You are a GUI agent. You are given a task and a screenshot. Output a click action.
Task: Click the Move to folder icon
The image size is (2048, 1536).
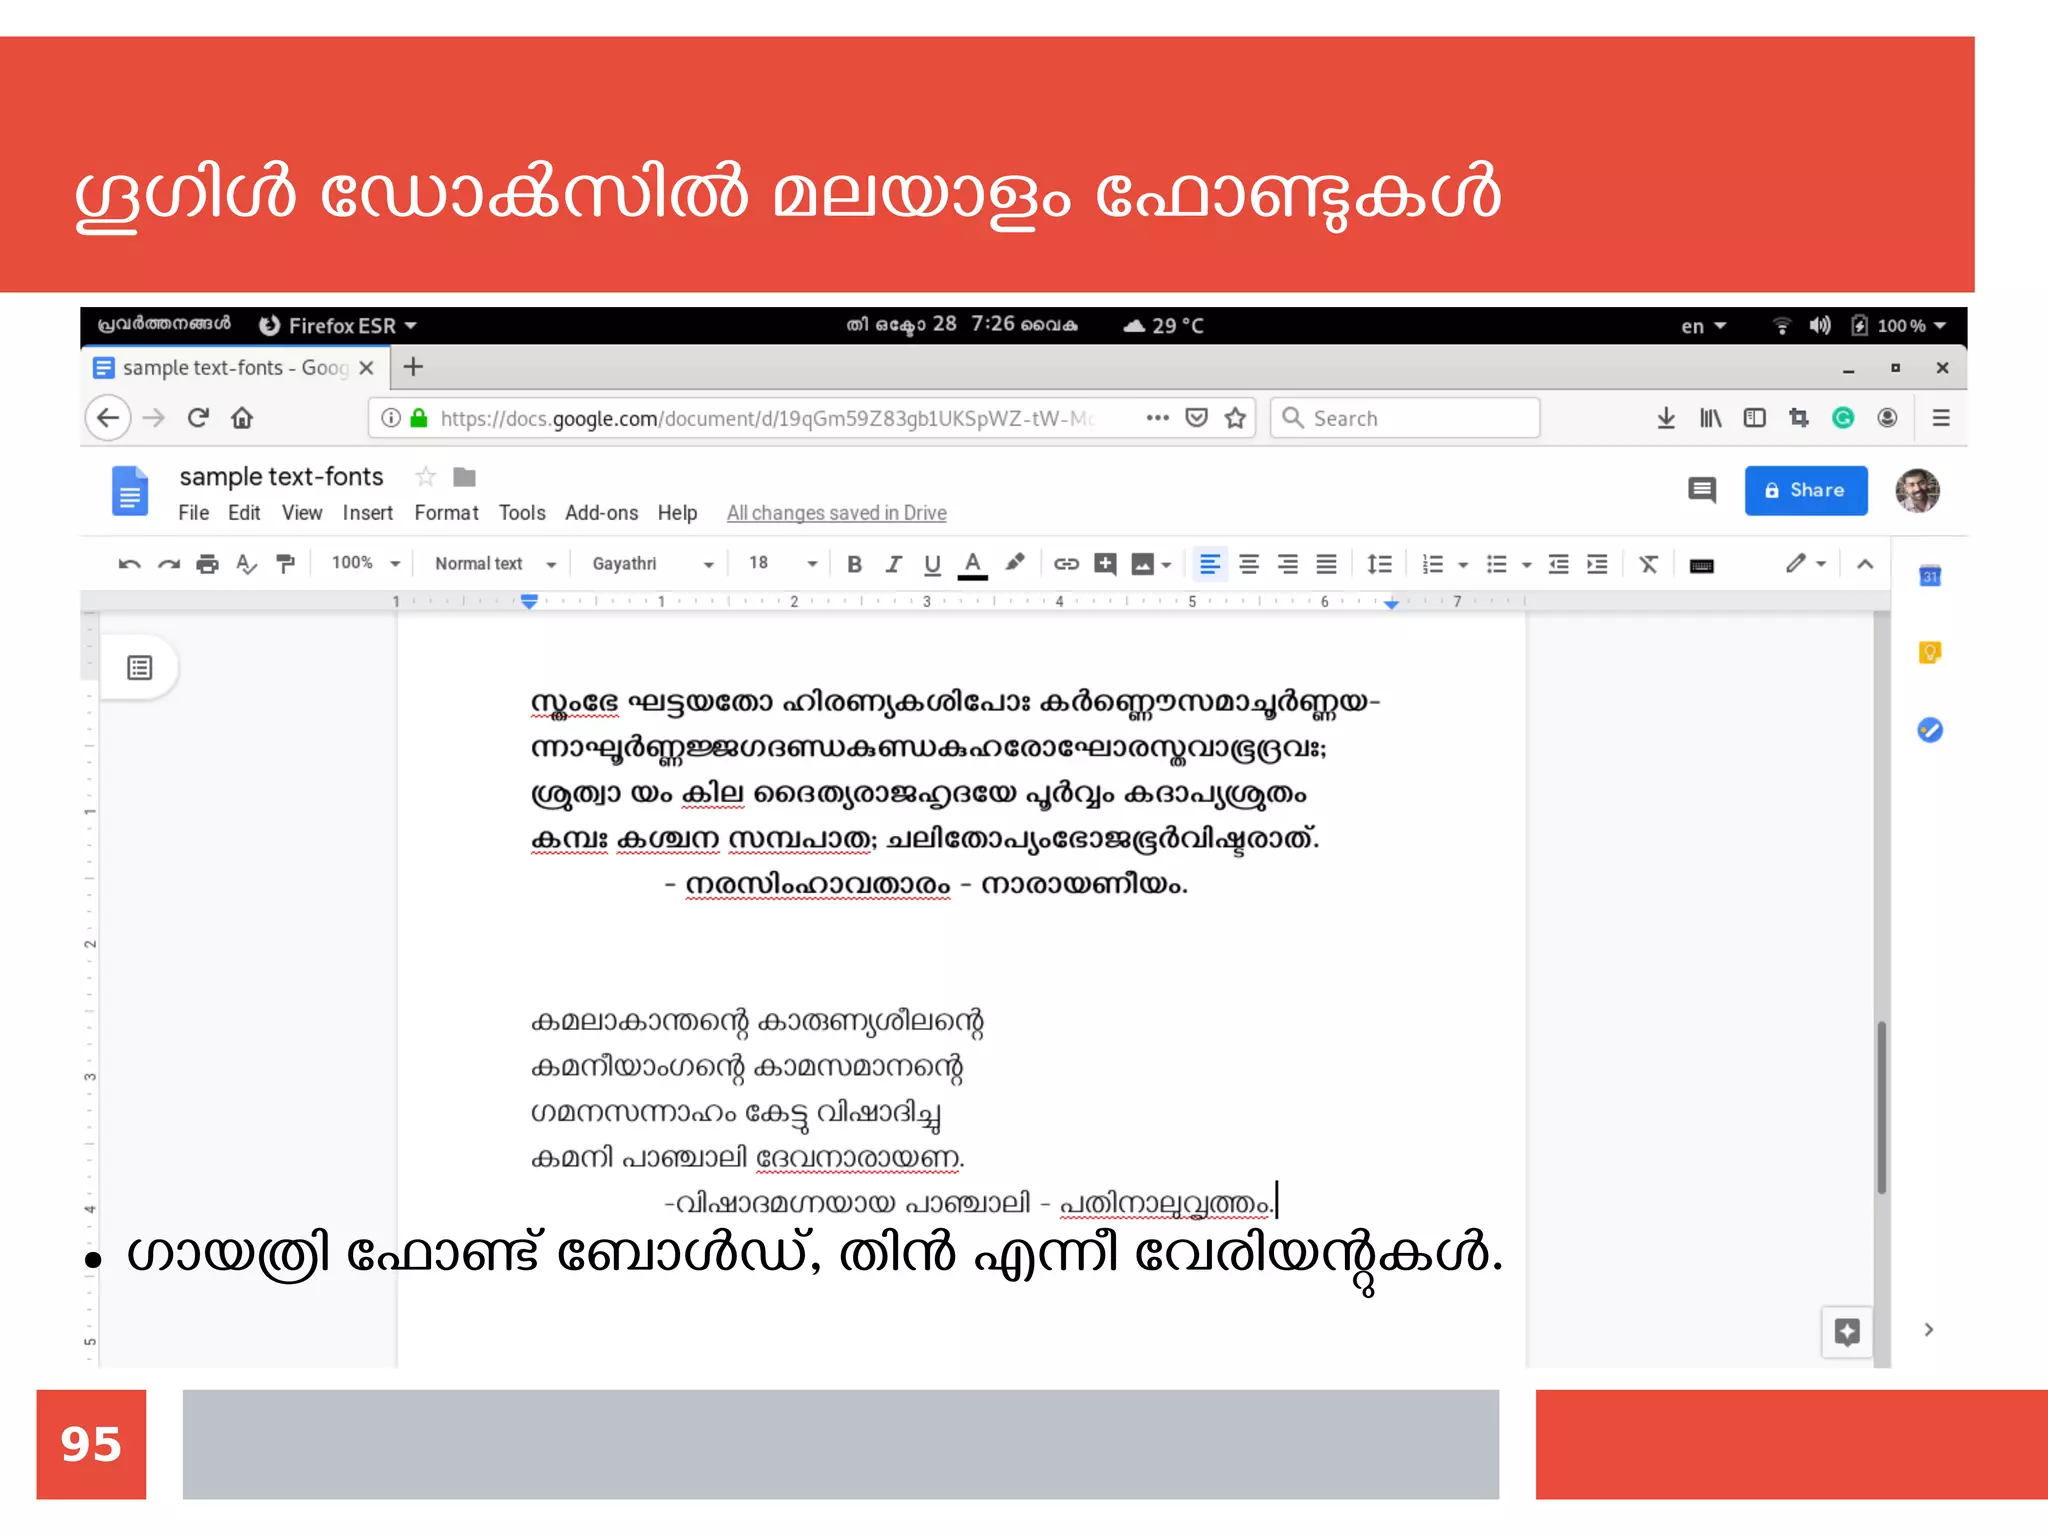[x=464, y=477]
